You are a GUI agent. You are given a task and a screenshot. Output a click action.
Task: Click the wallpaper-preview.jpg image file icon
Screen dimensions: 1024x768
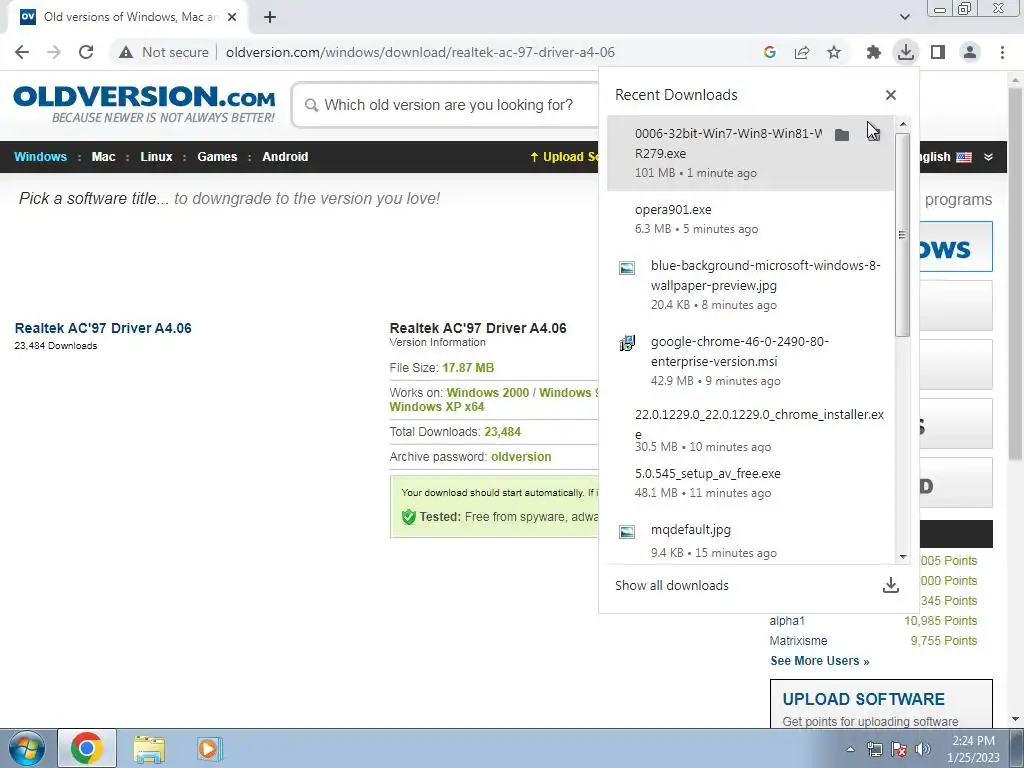(x=627, y=268)
